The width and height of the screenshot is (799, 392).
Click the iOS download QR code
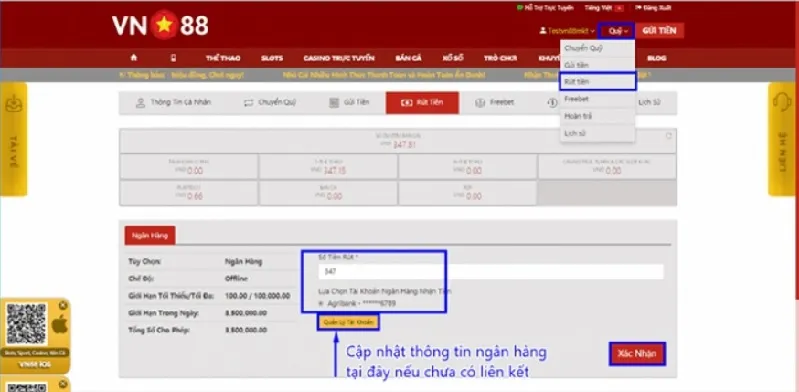point(26,324)
